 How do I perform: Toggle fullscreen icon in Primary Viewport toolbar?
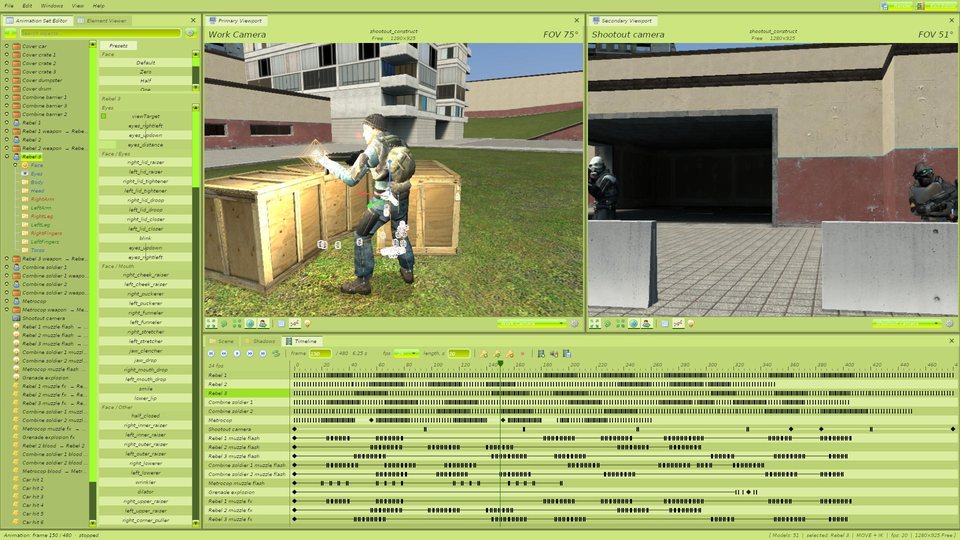[211, 323]
